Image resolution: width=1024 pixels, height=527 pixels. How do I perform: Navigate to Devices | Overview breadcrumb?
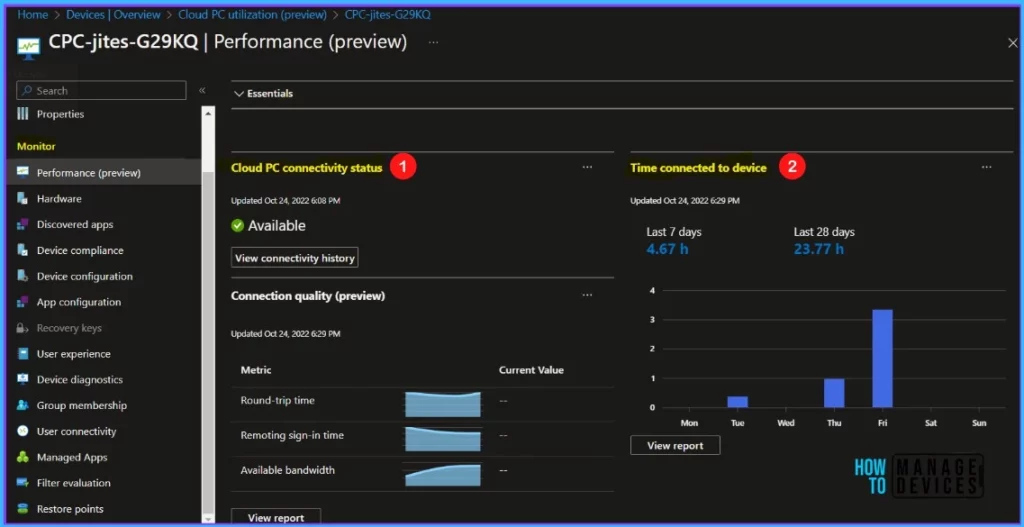(x=114, y=14)
